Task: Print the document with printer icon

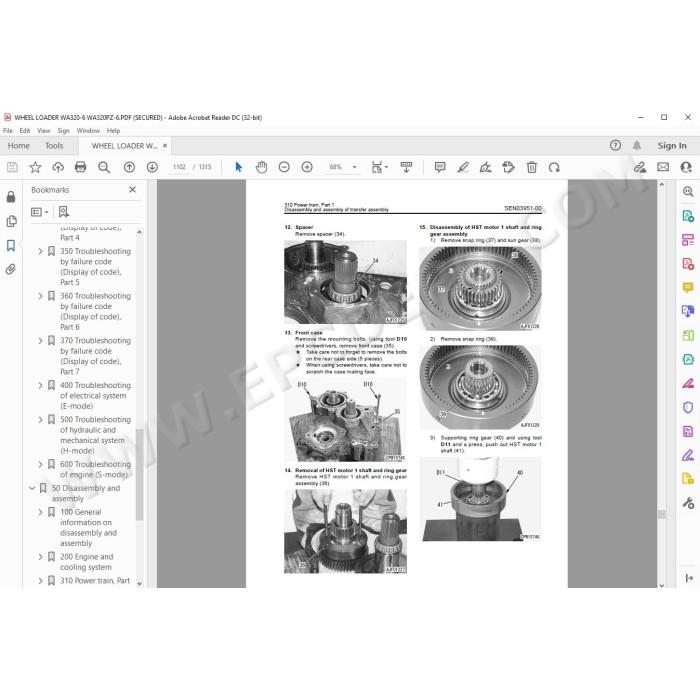Action: tap(80, 167)
